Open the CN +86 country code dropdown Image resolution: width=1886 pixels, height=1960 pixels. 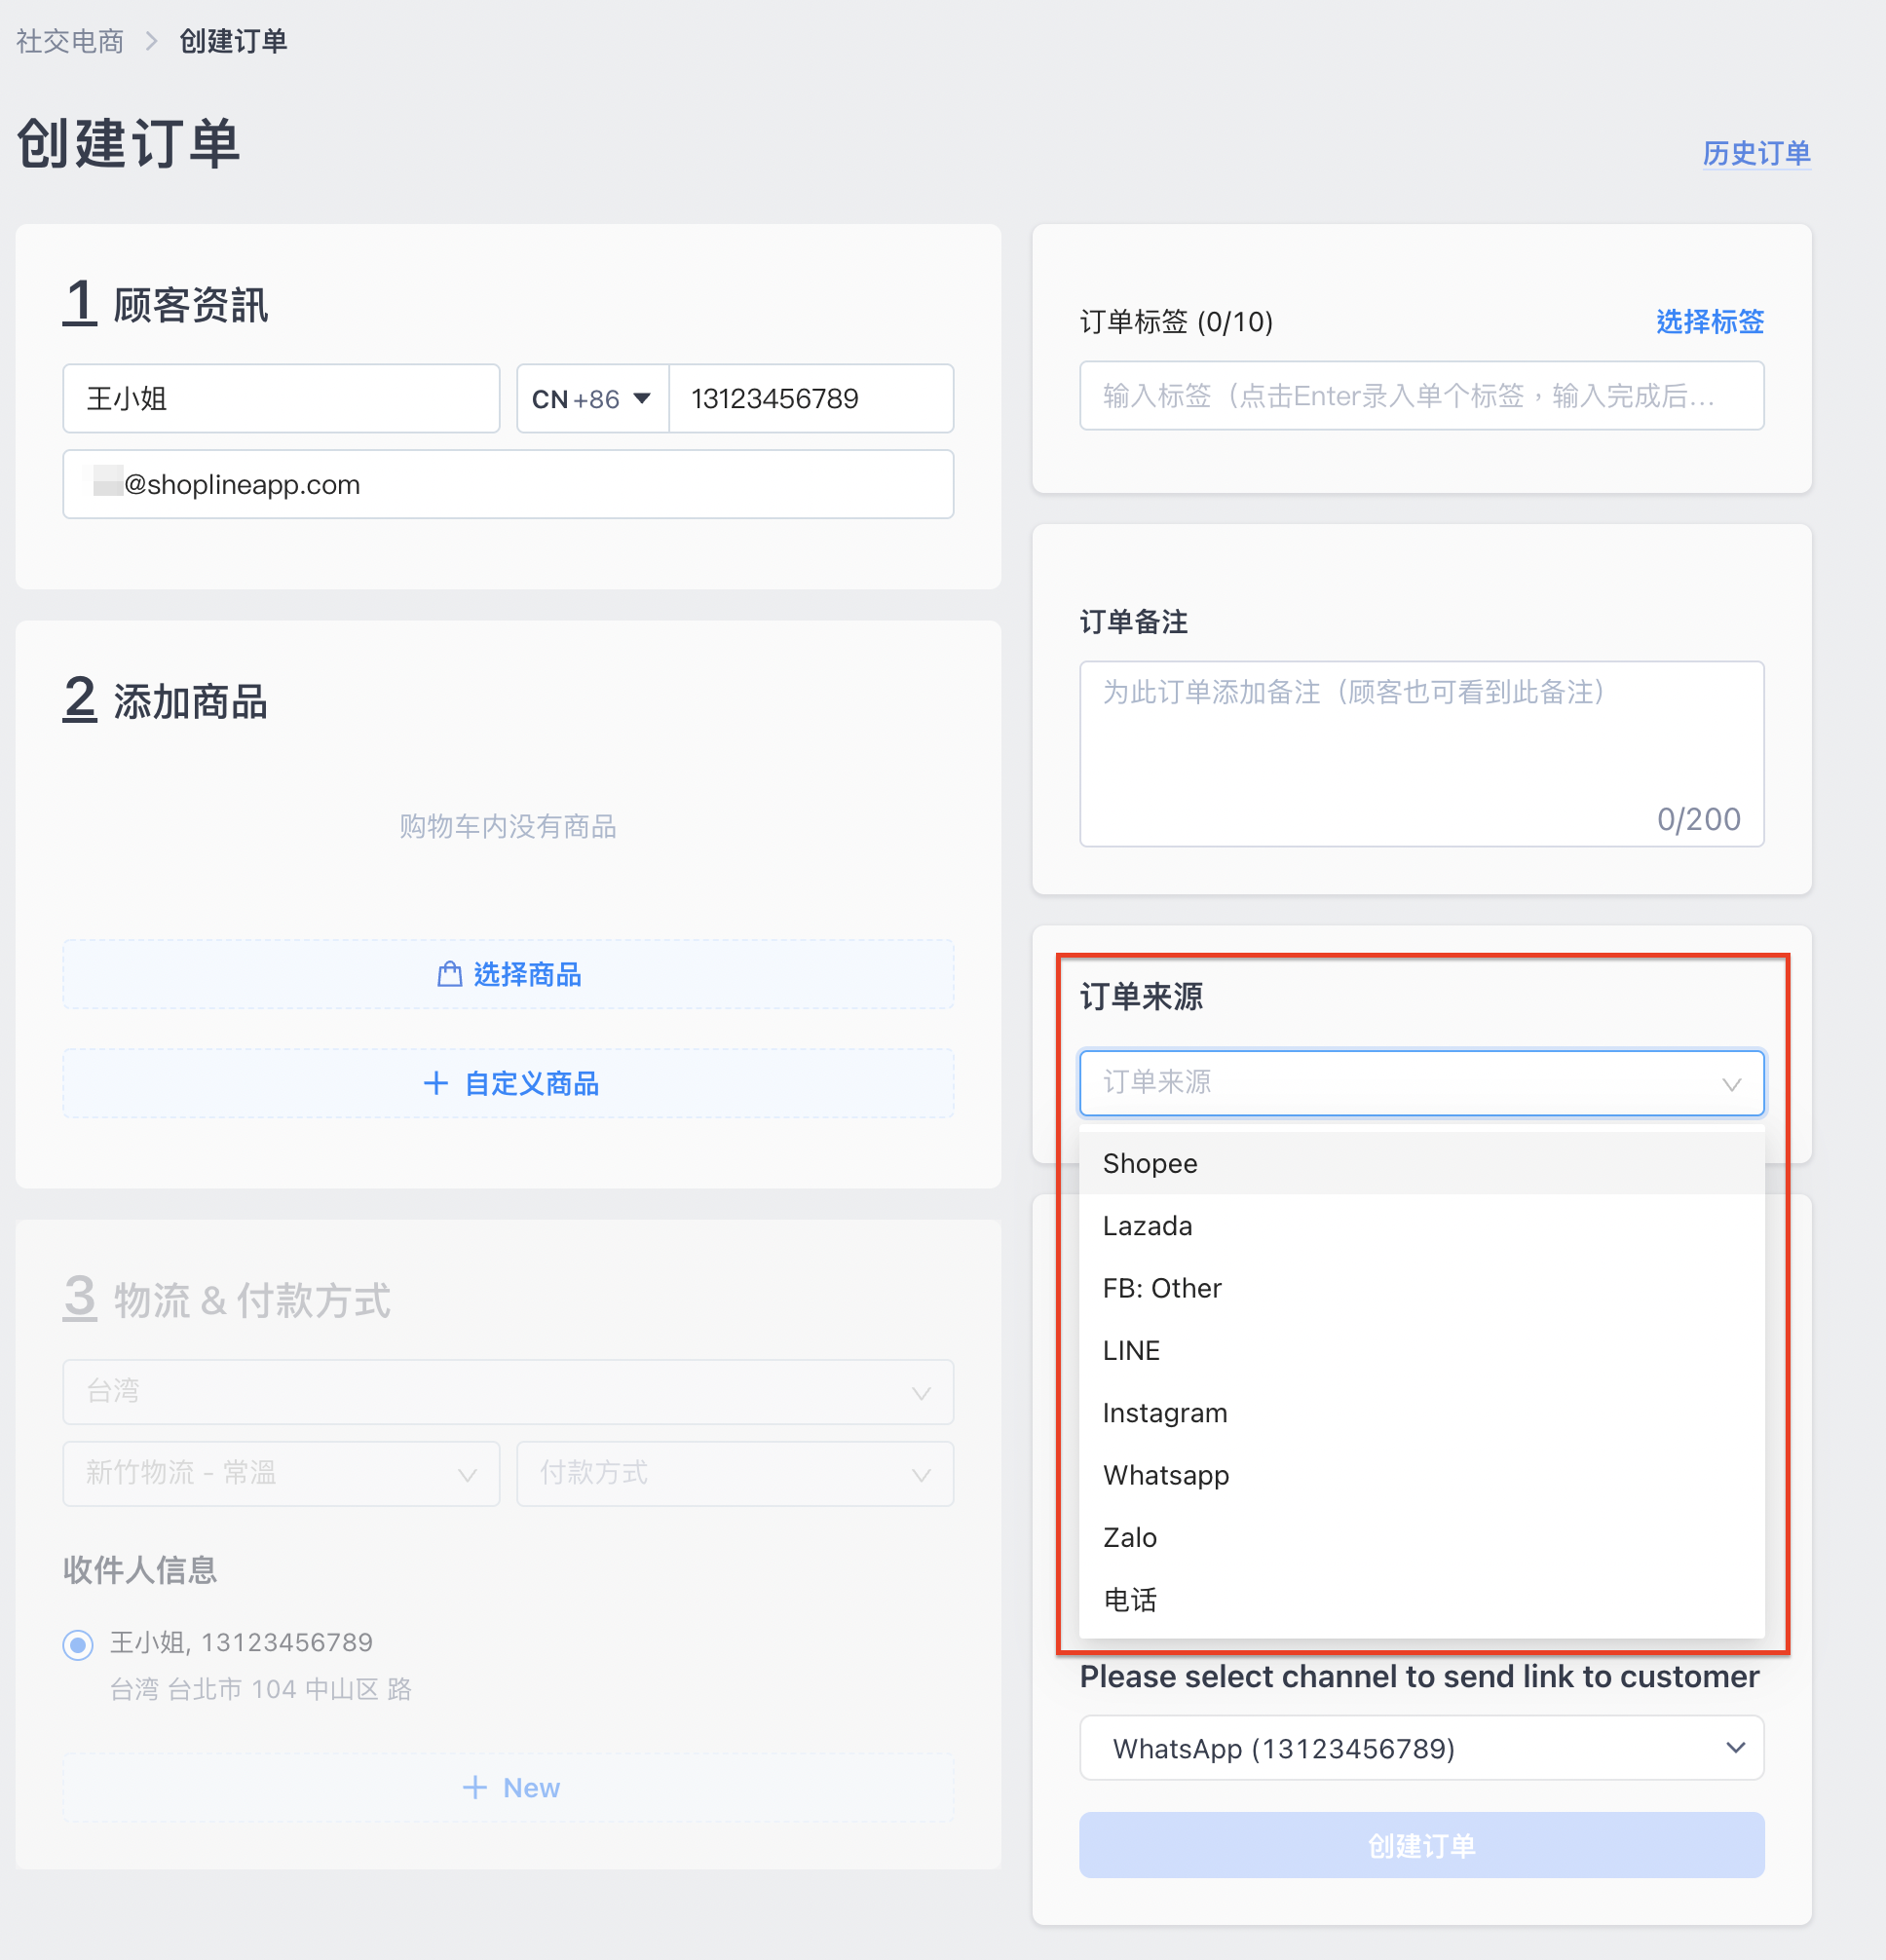click(592, 398)
